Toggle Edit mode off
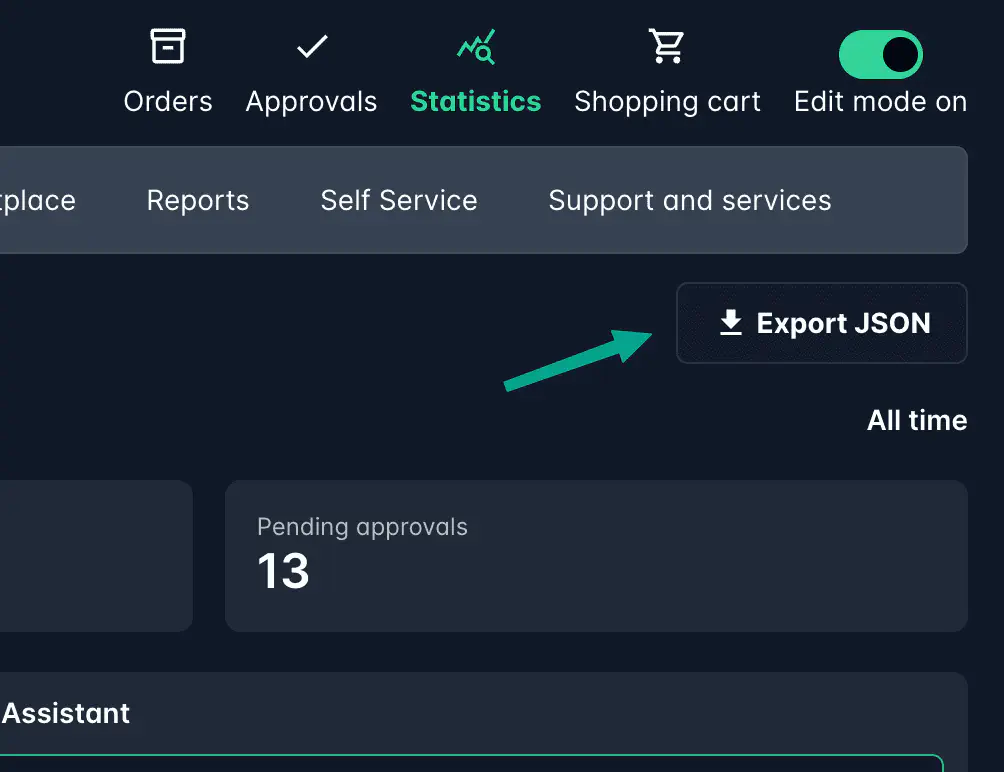Viewport: 1004px width, 772px height. point(880,54)
